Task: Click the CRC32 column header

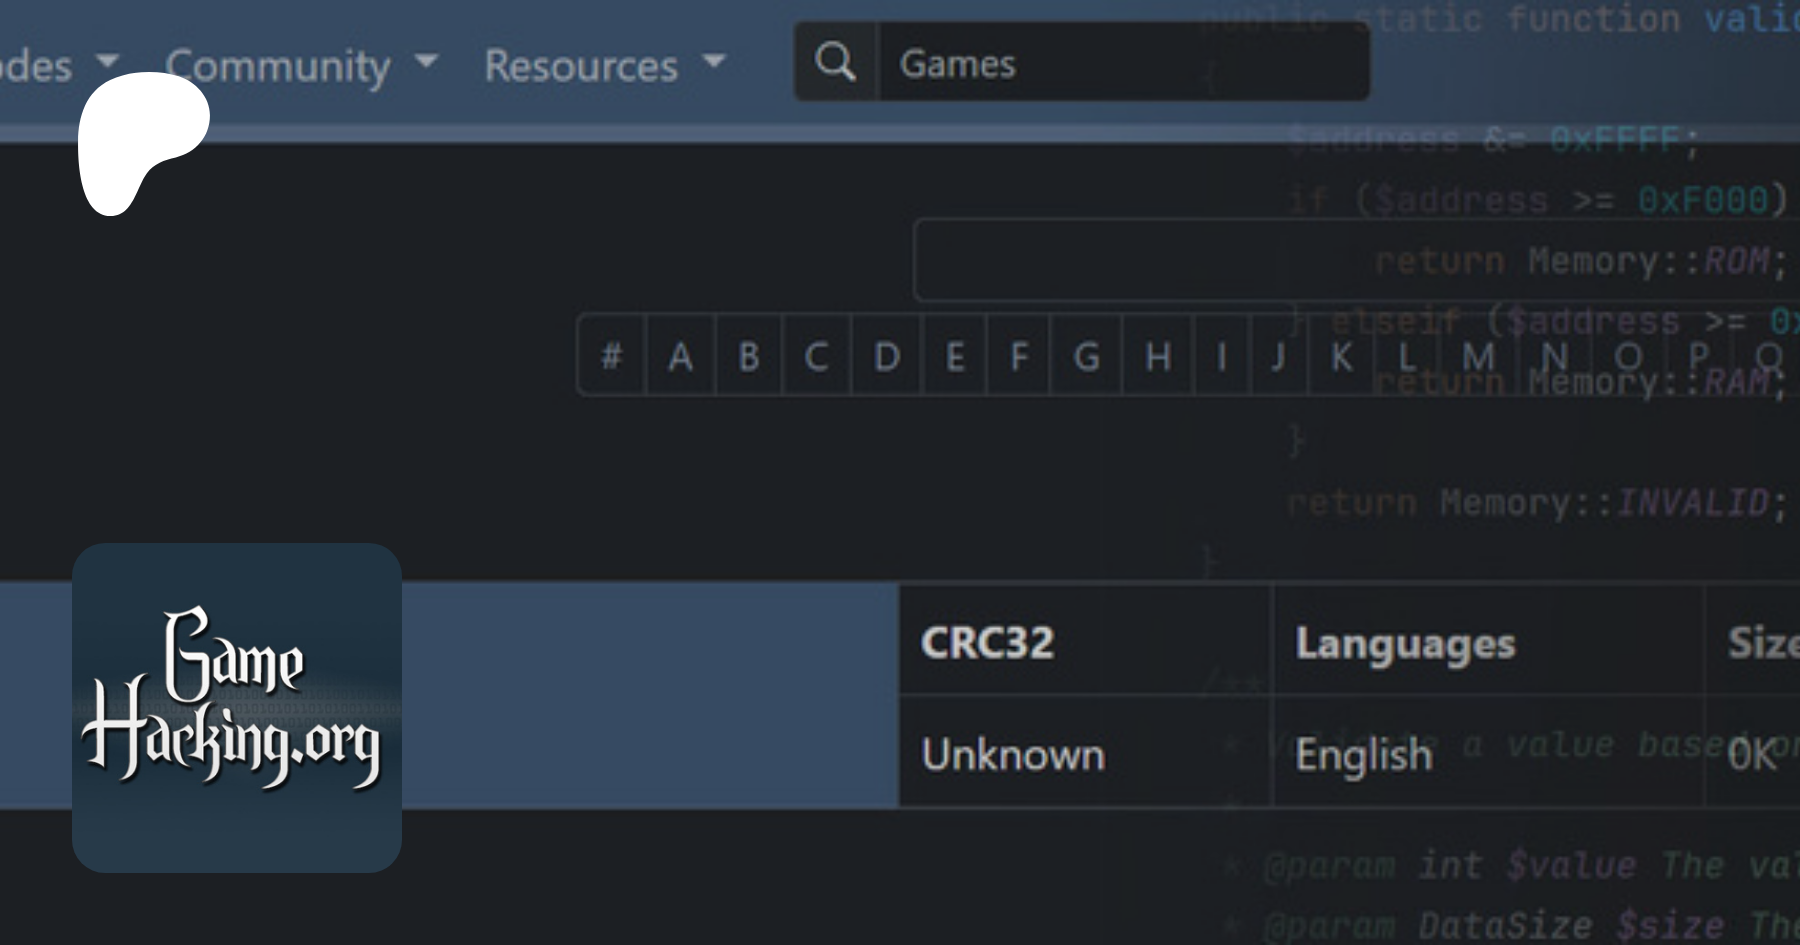Action: pos(987,642)
